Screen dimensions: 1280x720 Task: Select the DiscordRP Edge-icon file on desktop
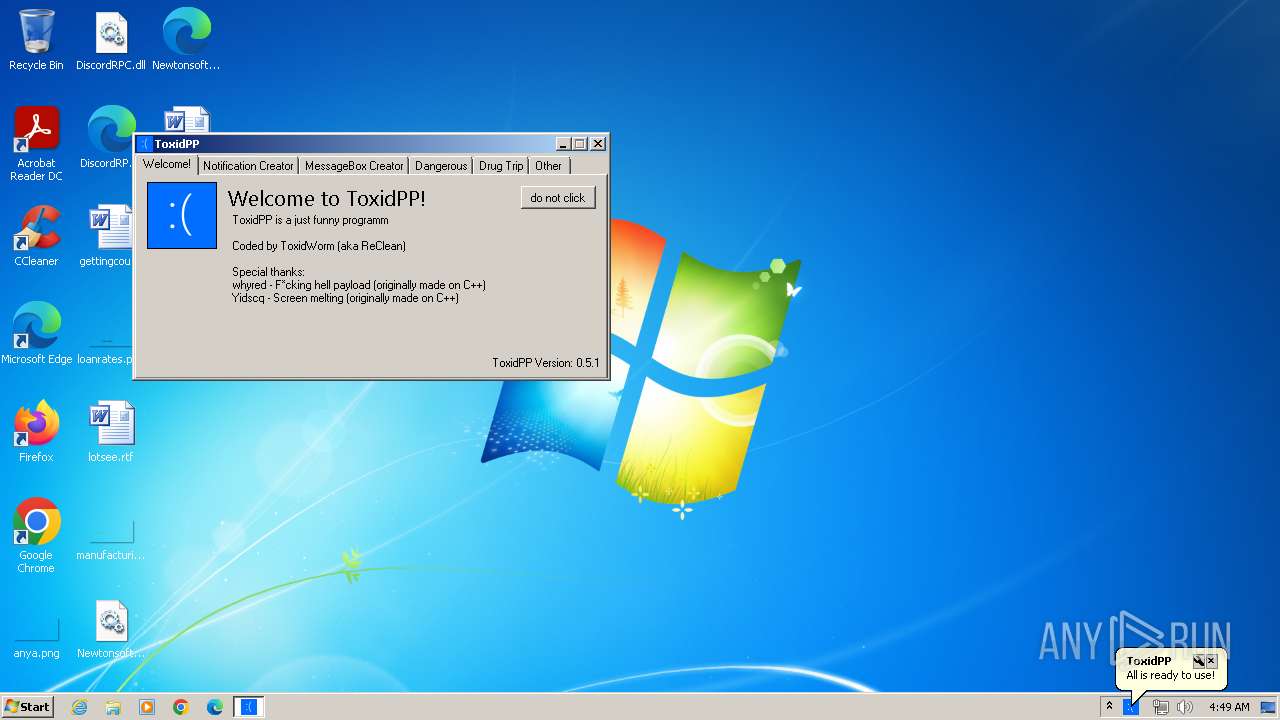[108, 137]
